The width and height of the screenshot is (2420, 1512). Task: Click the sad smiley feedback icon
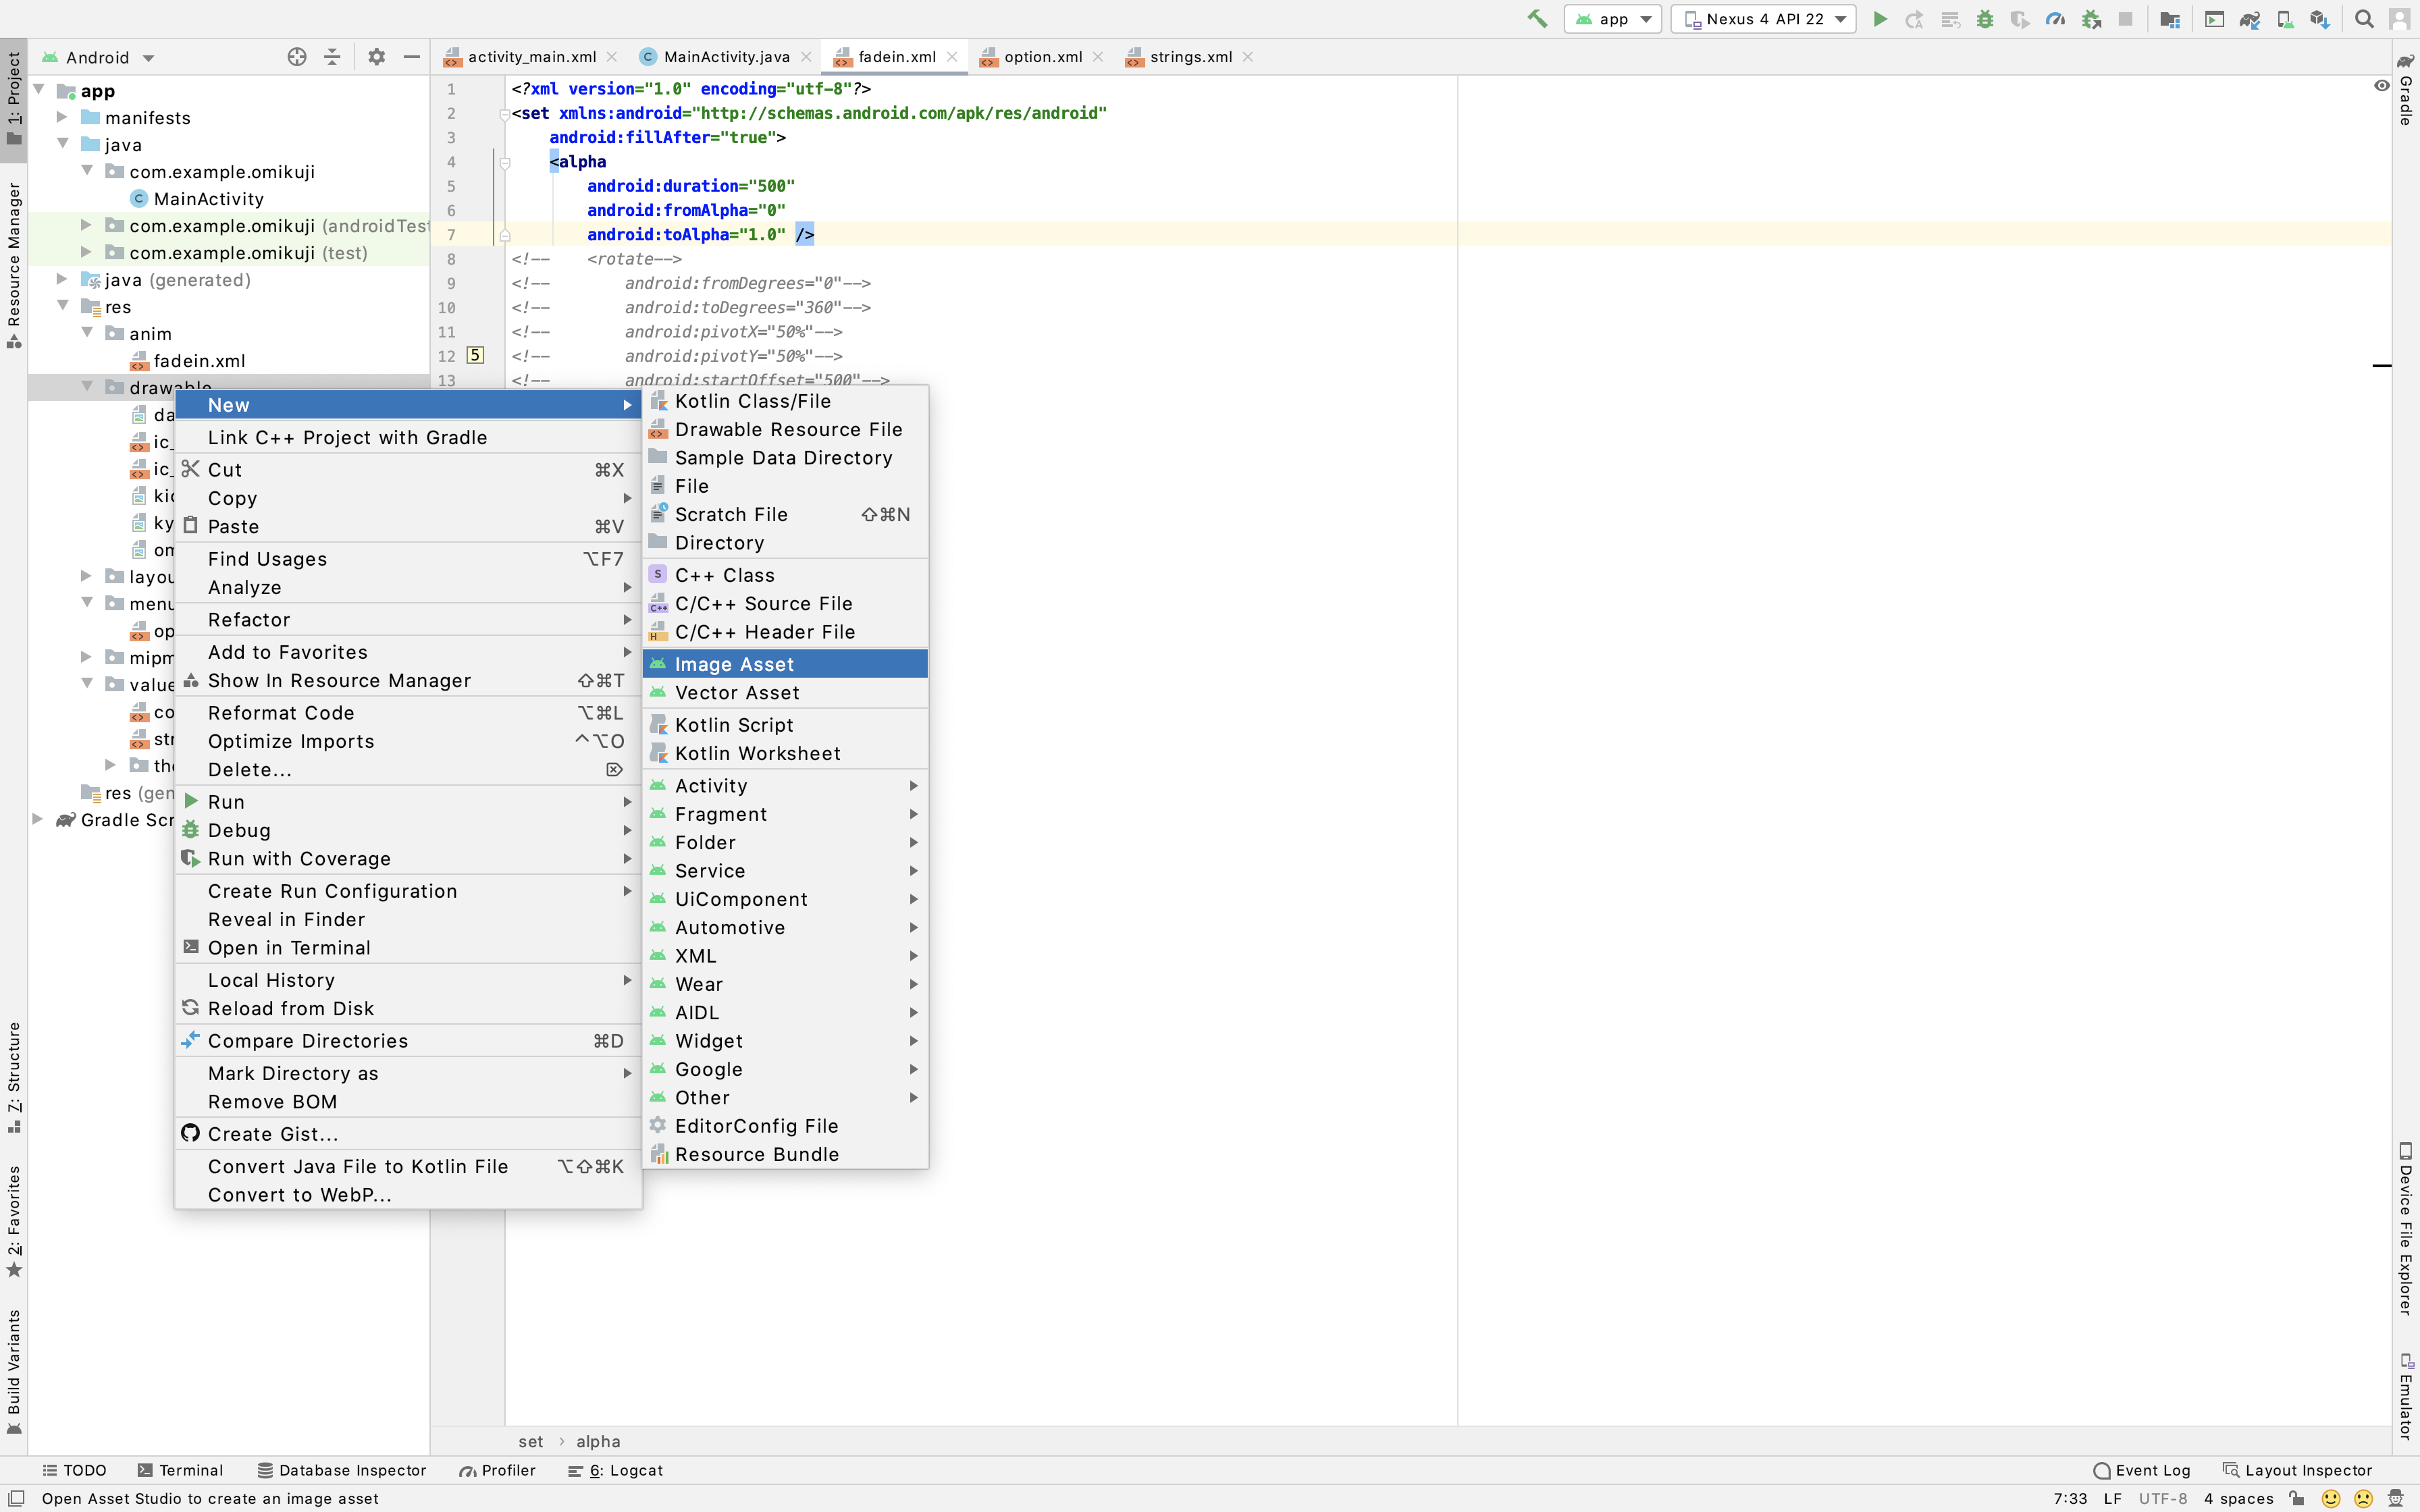tap(2364, 1498)
